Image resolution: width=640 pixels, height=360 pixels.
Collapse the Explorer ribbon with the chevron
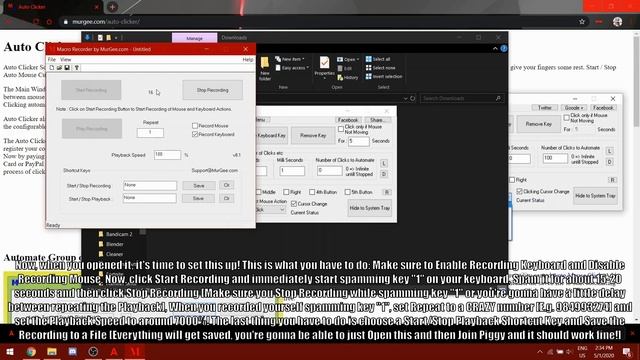tap(495, 49)
